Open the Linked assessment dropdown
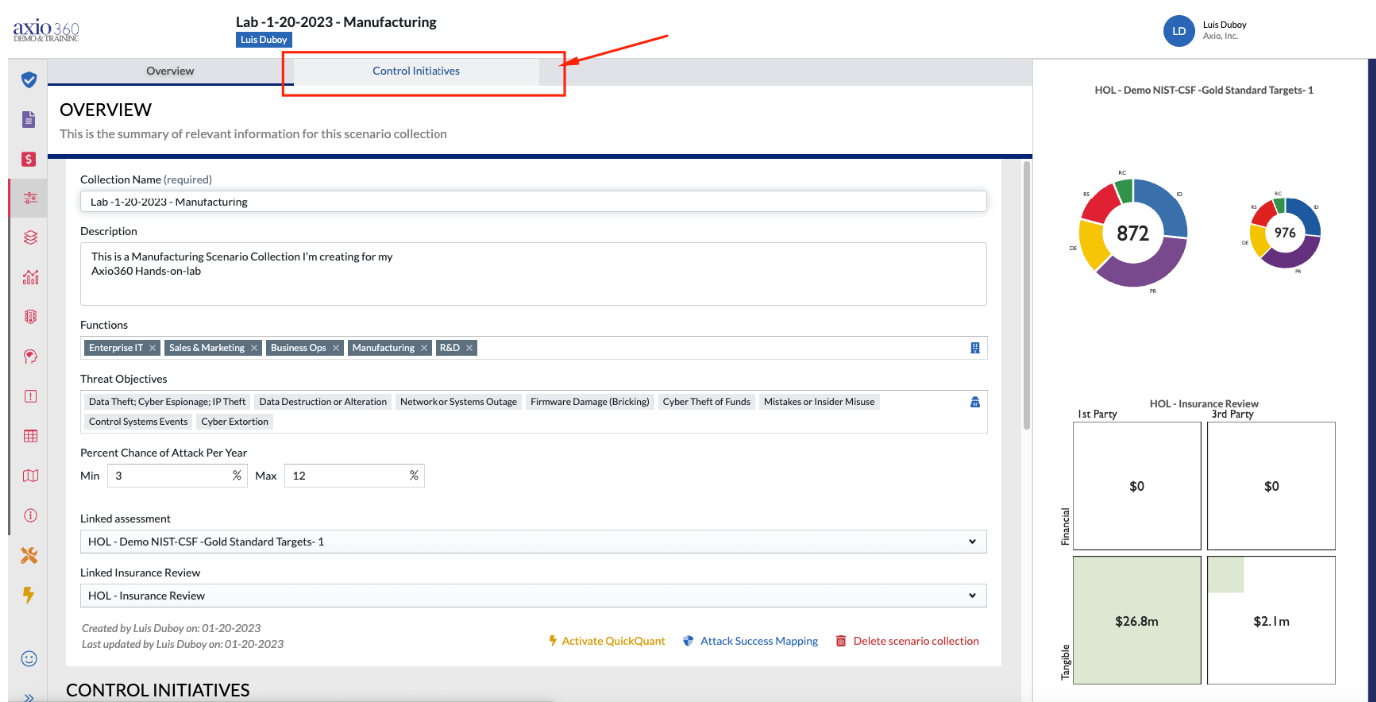 point(533,541)
